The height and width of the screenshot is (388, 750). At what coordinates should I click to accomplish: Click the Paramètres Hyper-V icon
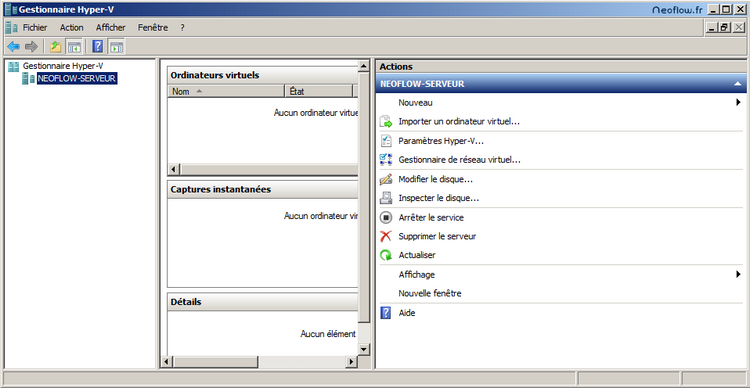386,141
